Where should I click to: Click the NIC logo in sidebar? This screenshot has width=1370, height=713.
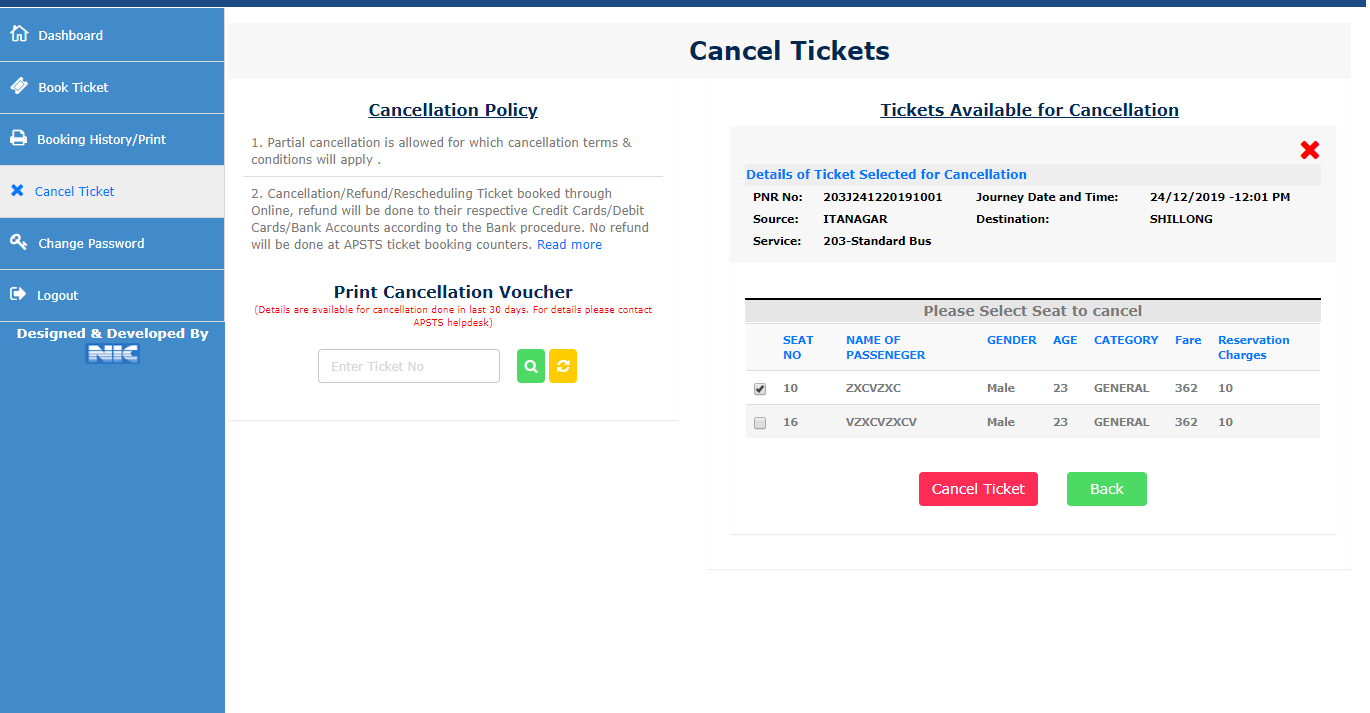[x=112, y=353]
